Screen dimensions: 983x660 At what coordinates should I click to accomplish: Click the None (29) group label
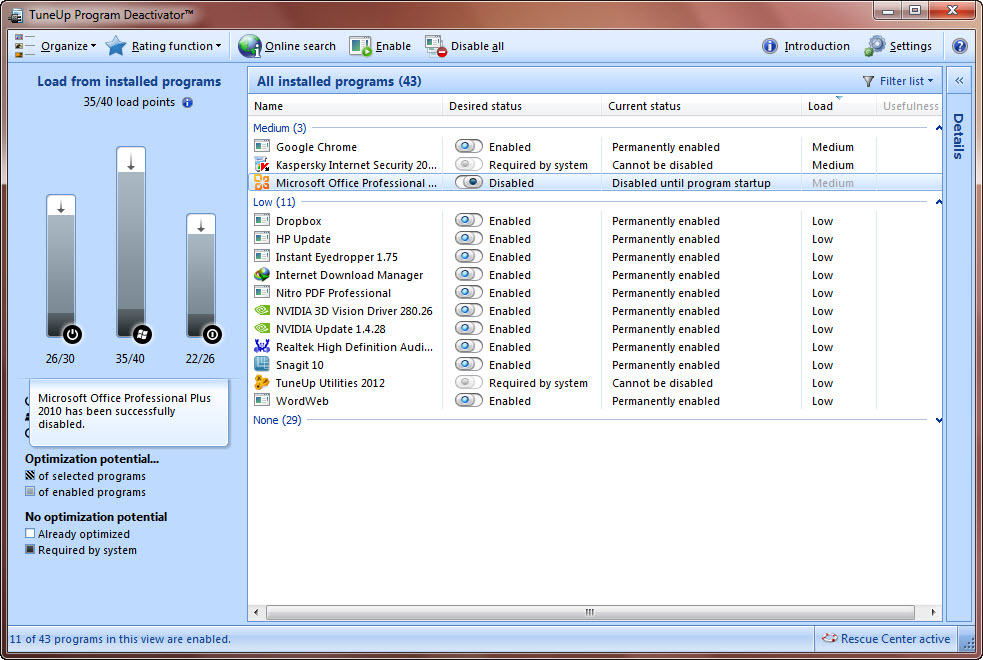[x=277, y=420]
